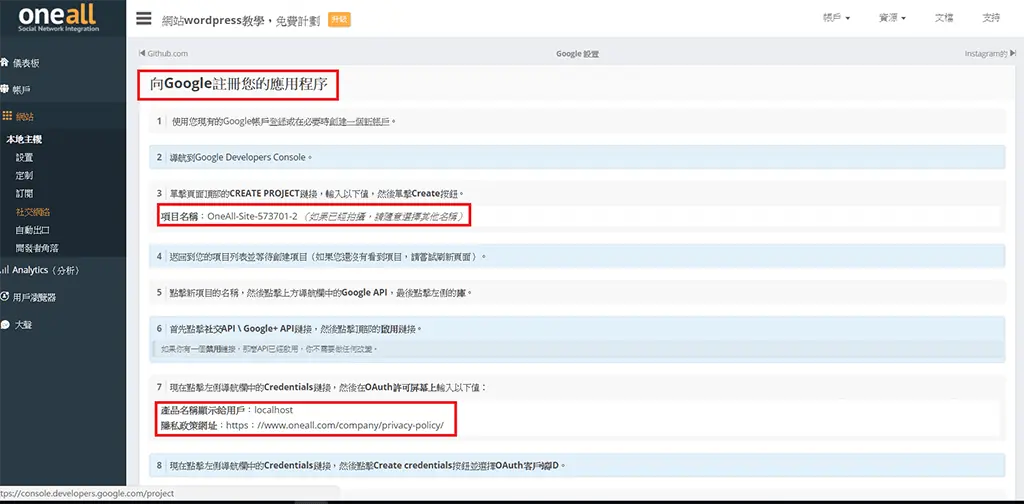Click the Analytics bar chart icon
Image resolution: width=1024 pixels, height=504 pixels.
[x=4, y=270]
